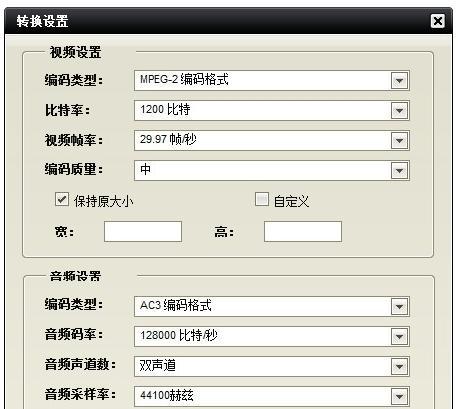Enable the 自定义 checkbox
Viewport: 460px width, 409px height.
(262, 199)
